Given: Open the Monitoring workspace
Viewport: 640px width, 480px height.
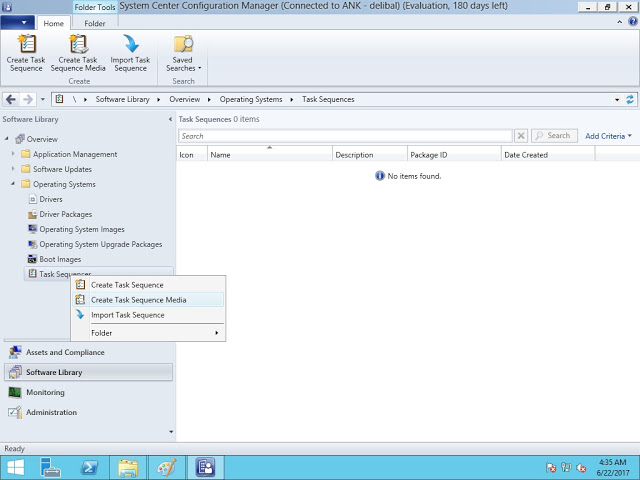Looking at the screenshot, I should [x=45, y=392].
